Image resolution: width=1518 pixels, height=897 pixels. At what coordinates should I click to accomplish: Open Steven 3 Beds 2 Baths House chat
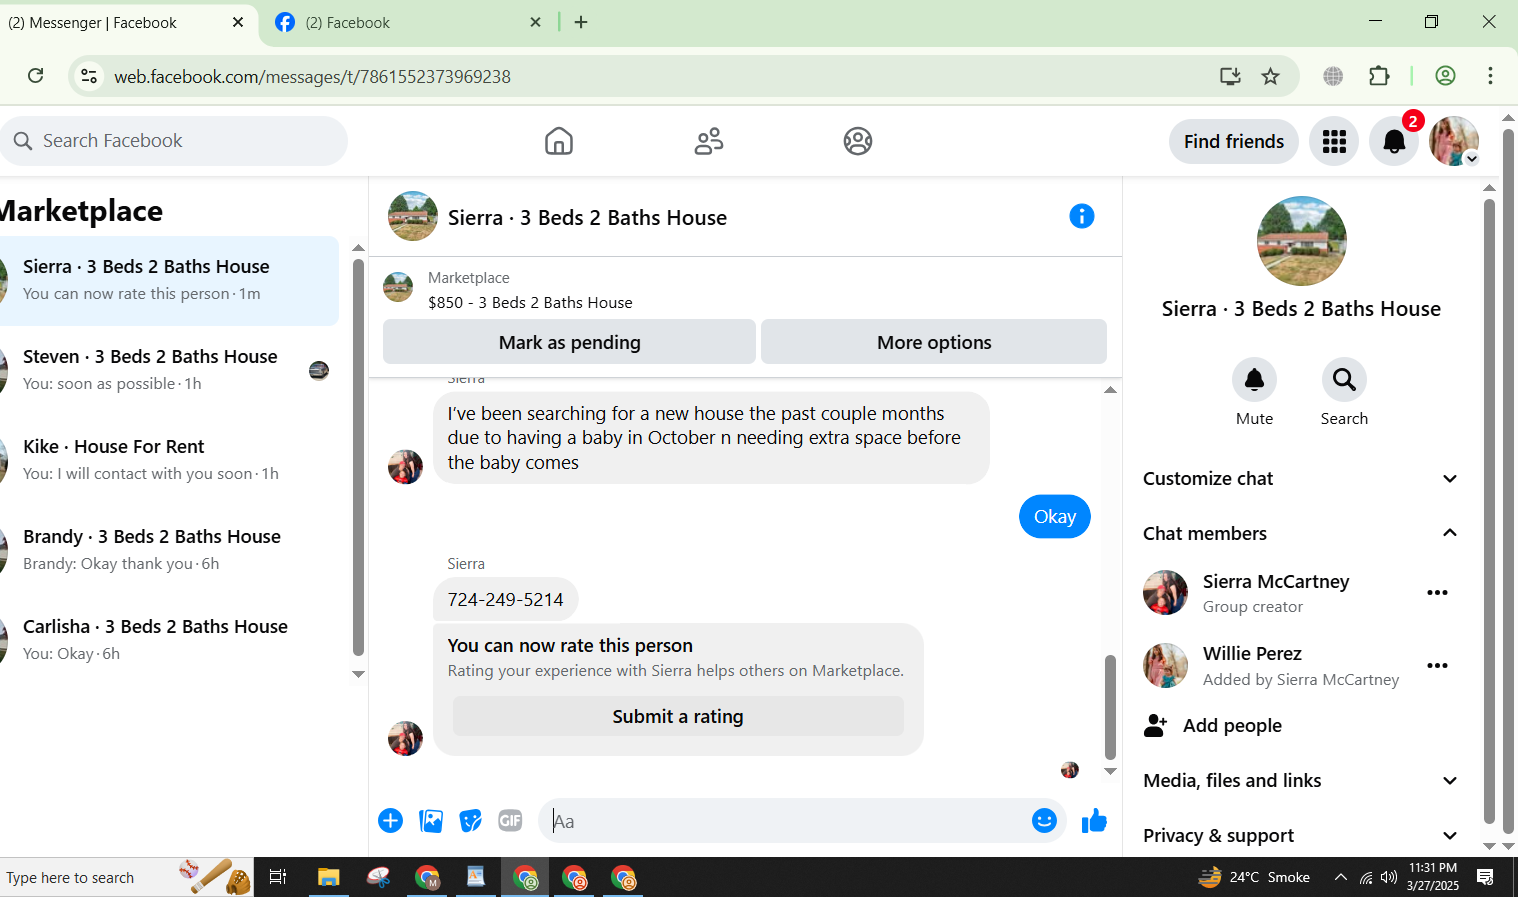point(168,370)
